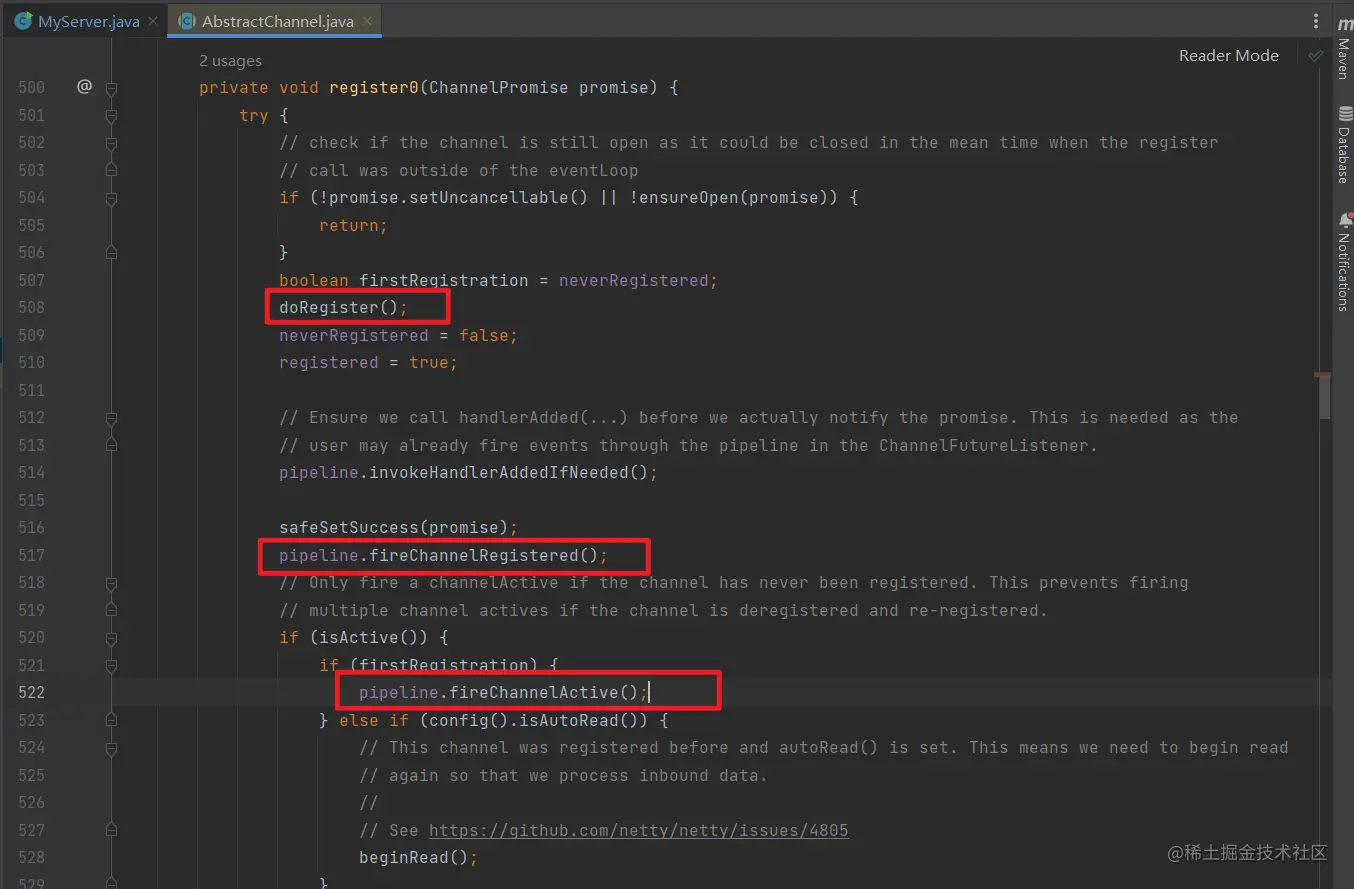1354x889 pixels.
Task: Click the register0 method name
Action: [373, 88]
